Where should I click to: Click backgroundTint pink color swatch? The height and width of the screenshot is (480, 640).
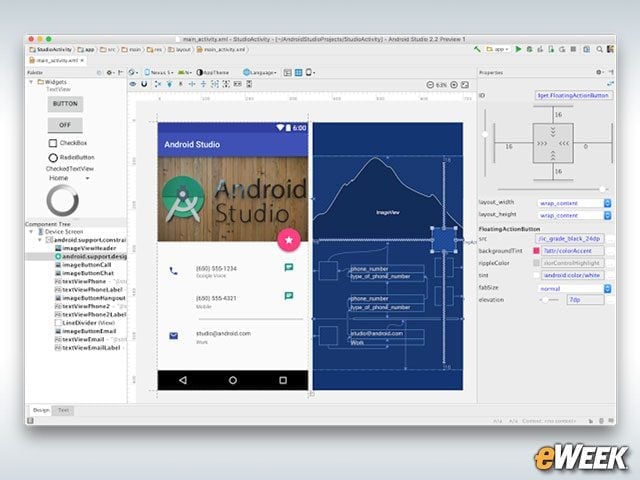coord(536,251)
